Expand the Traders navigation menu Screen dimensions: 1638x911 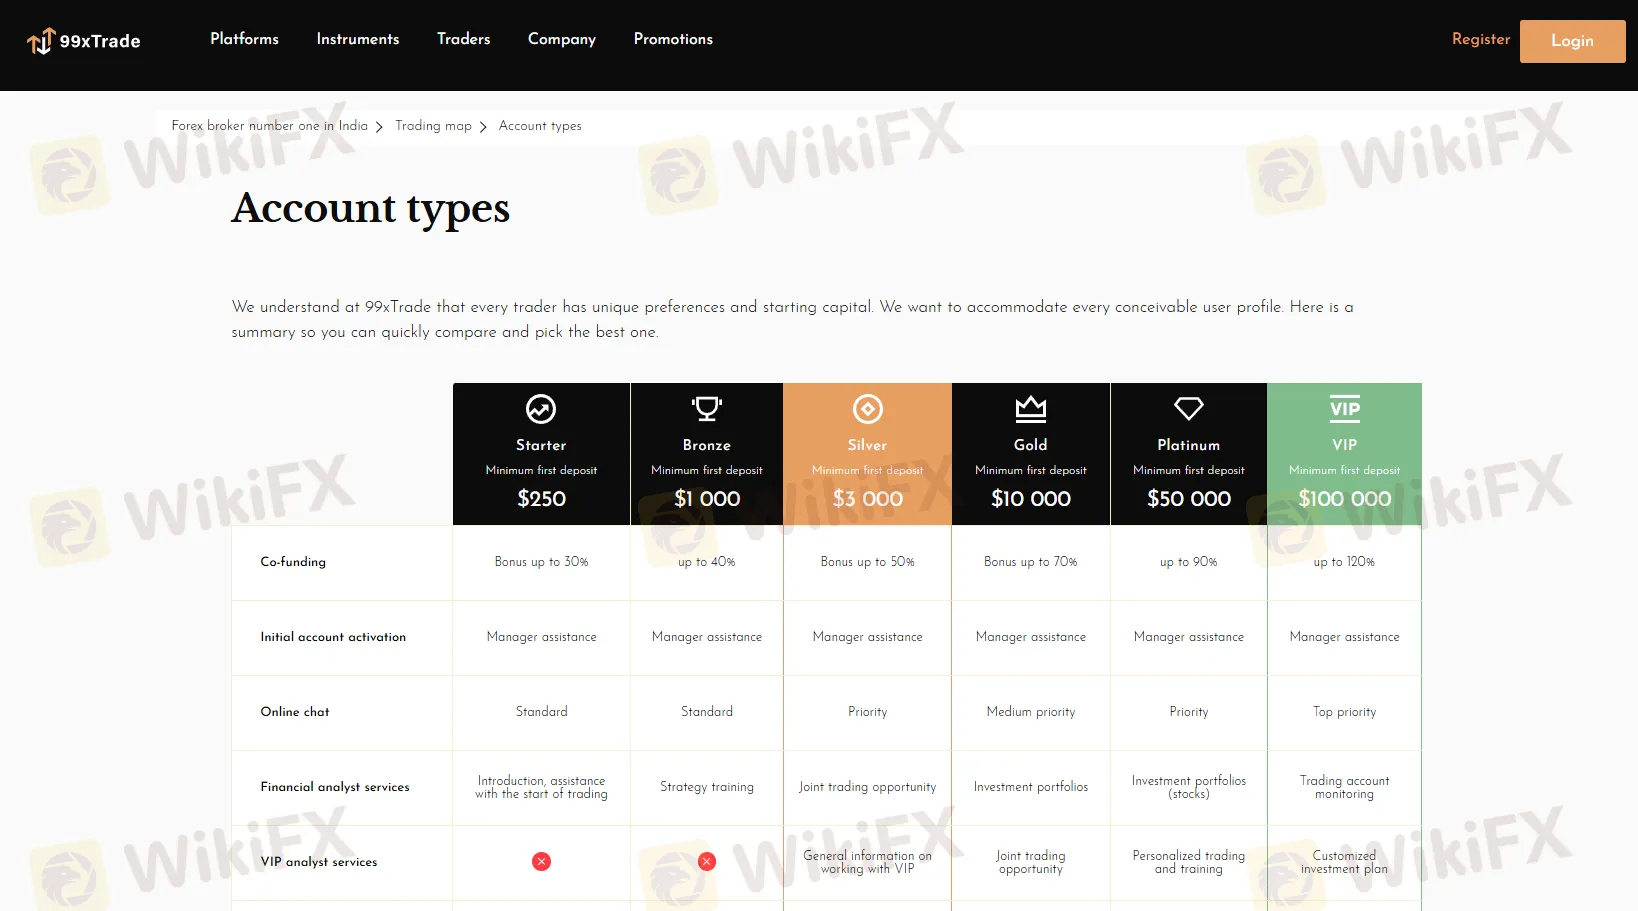[x=463, y=39]
